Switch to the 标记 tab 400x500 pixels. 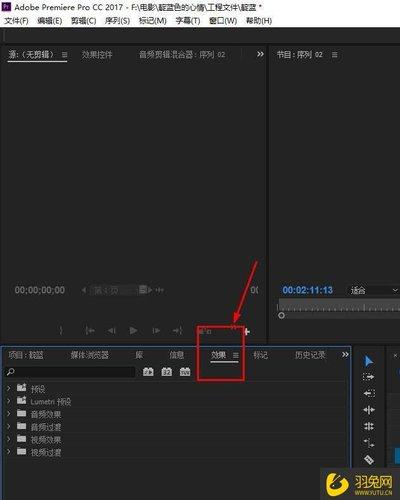[x=260, y=355]
